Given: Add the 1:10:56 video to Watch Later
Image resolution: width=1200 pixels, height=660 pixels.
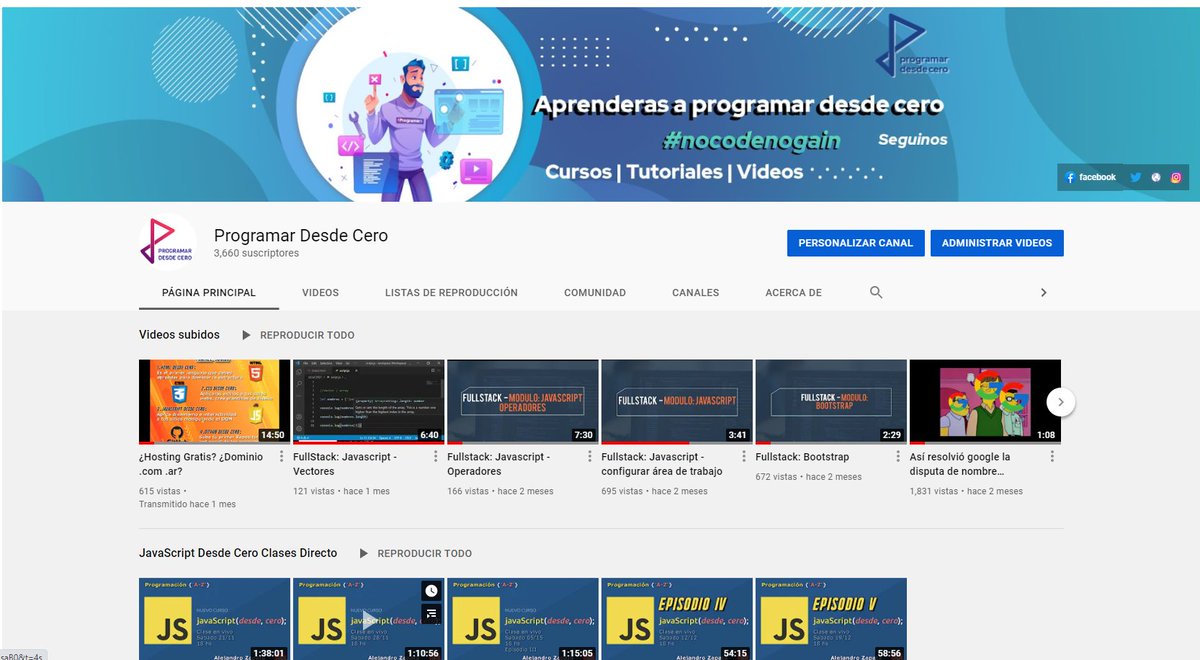Looking at the screenshot, I should tap(430, 591).
